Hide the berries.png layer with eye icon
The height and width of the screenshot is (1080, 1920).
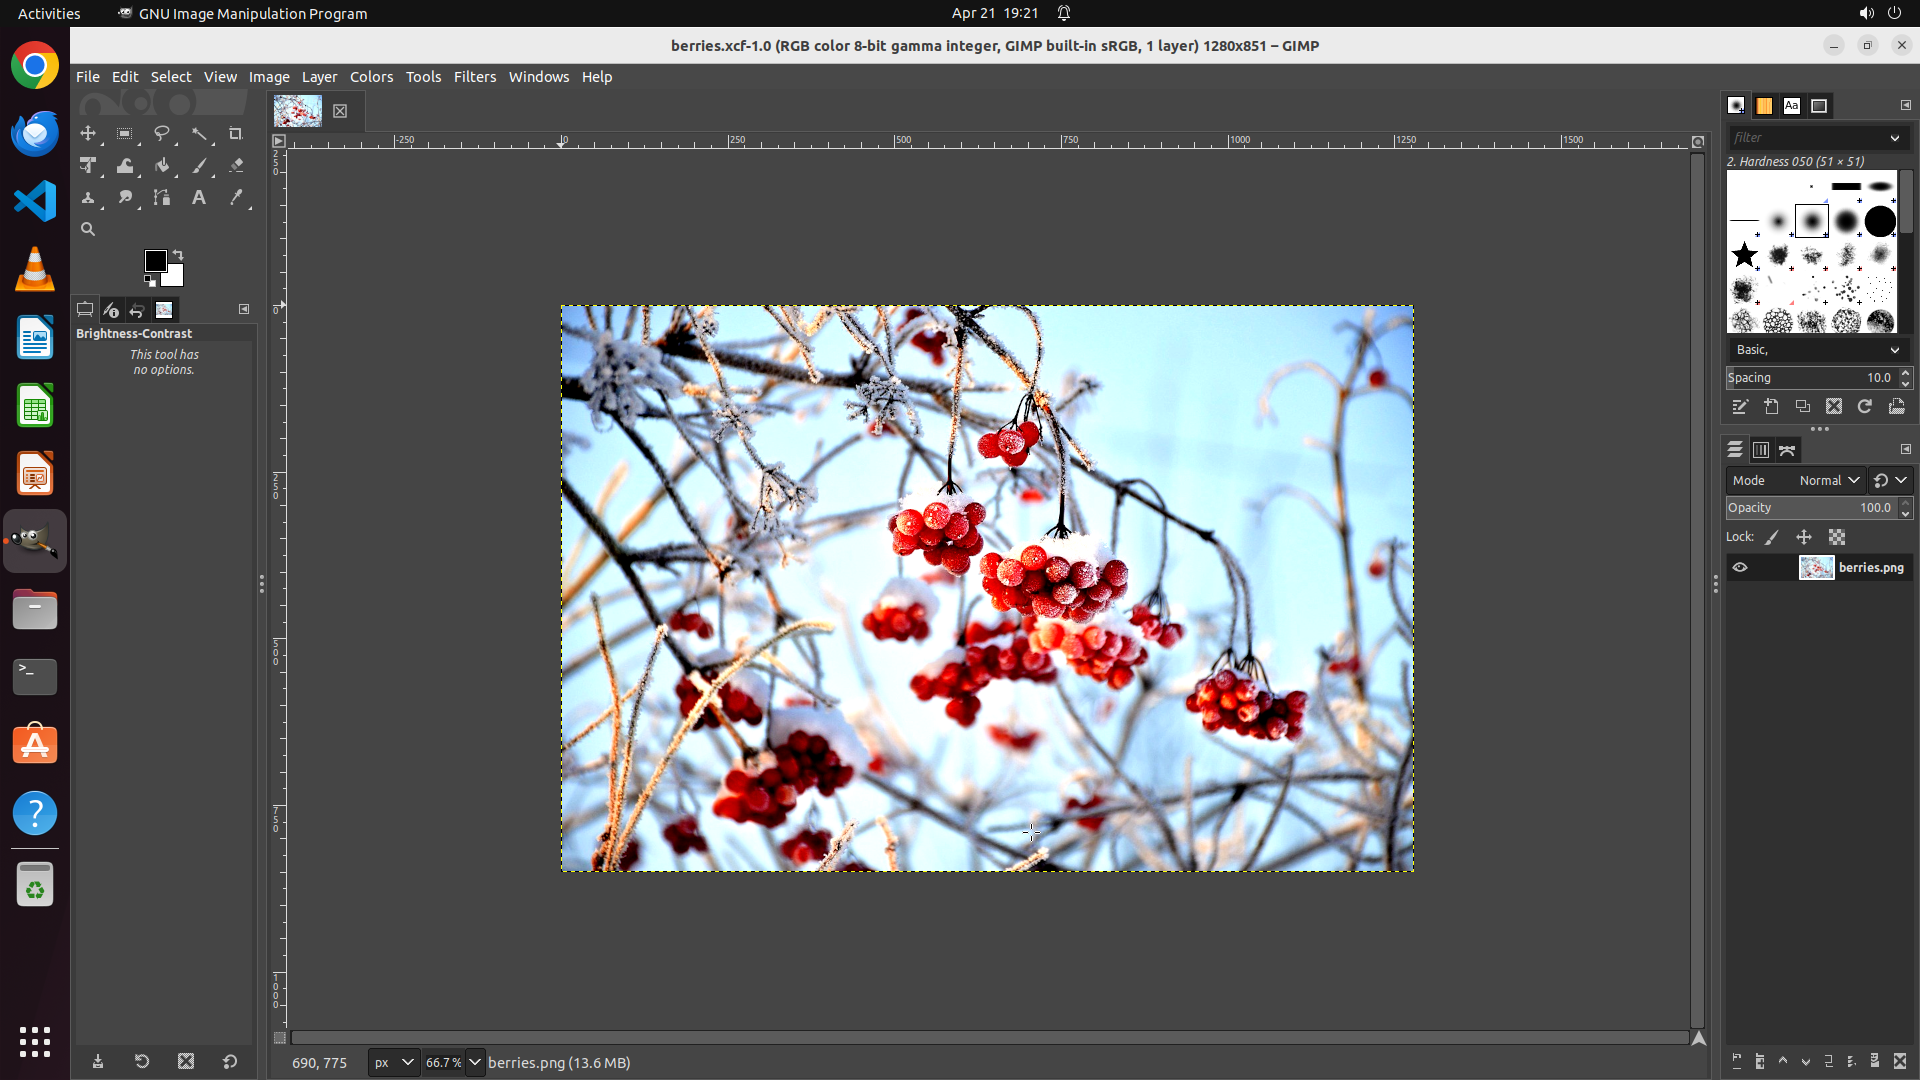point(1740,567)
